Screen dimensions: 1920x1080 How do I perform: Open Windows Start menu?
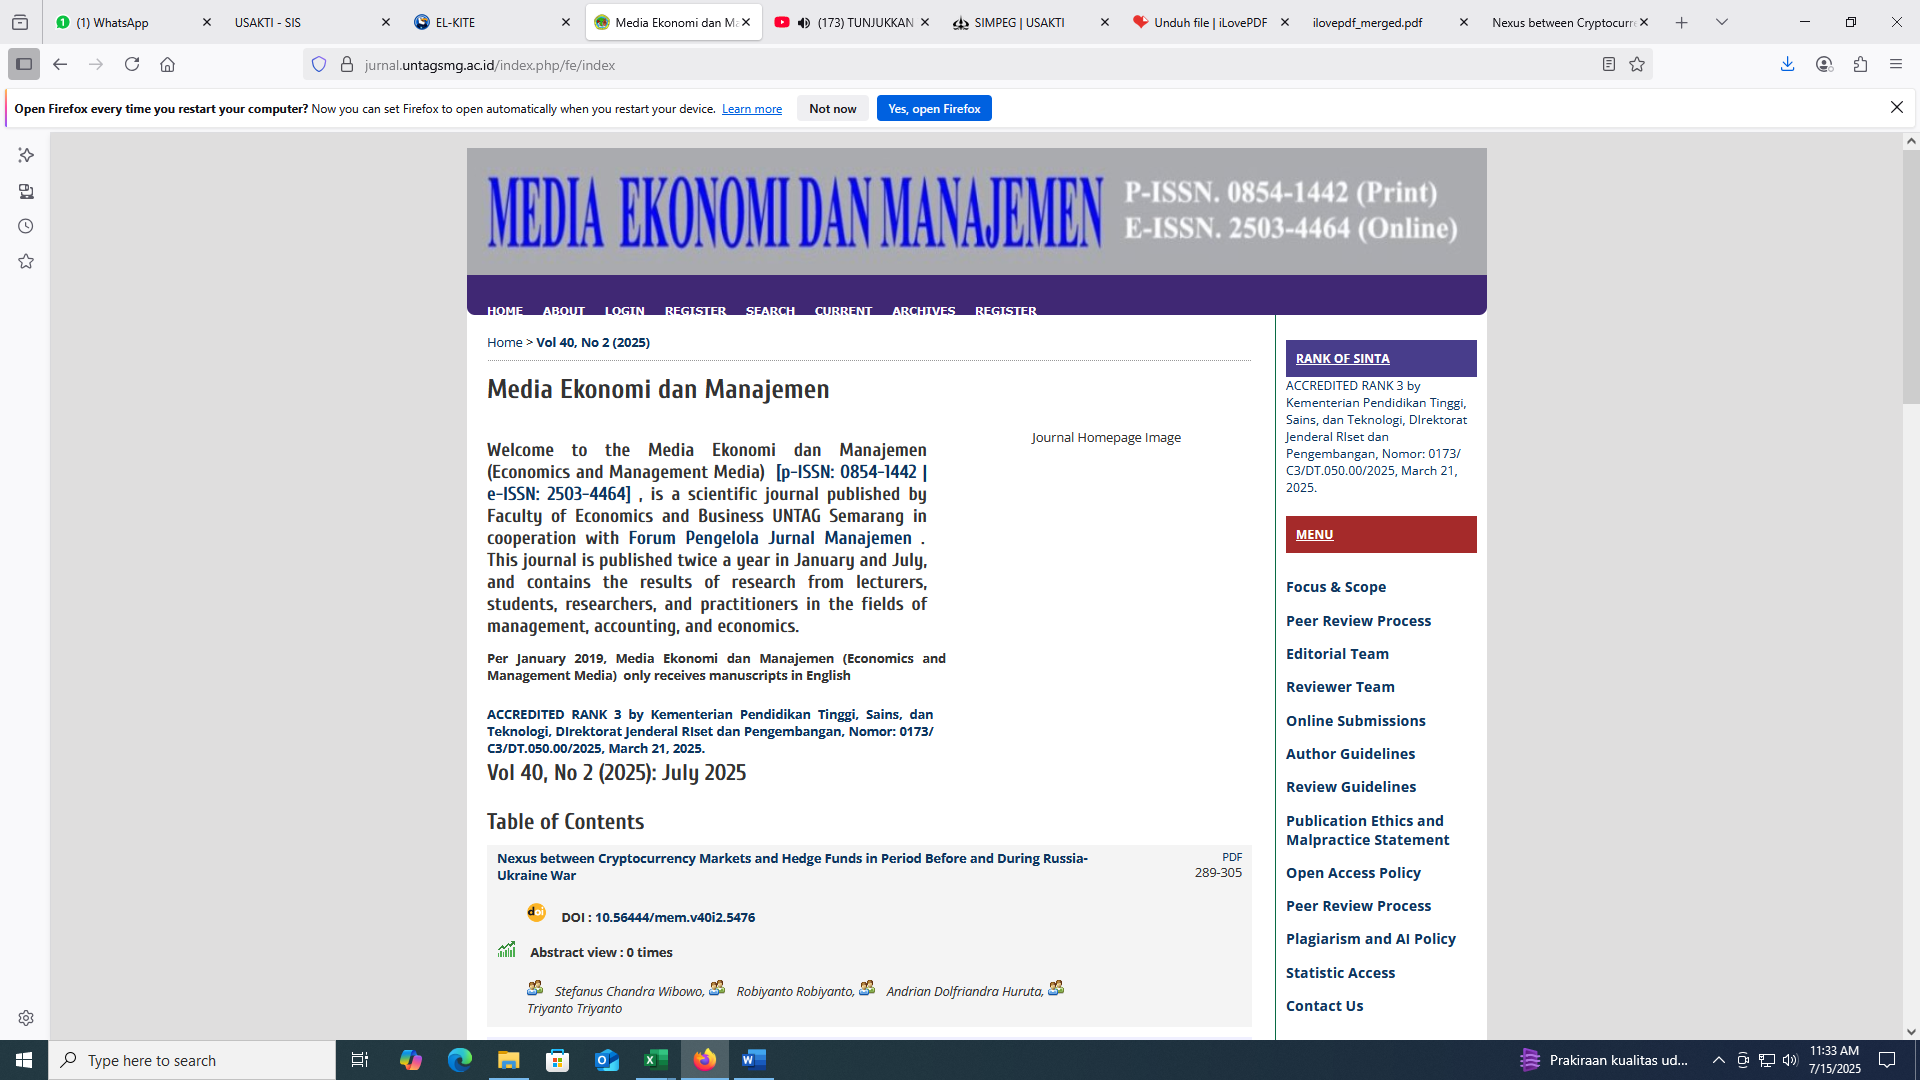click(x=24, y=1060)
